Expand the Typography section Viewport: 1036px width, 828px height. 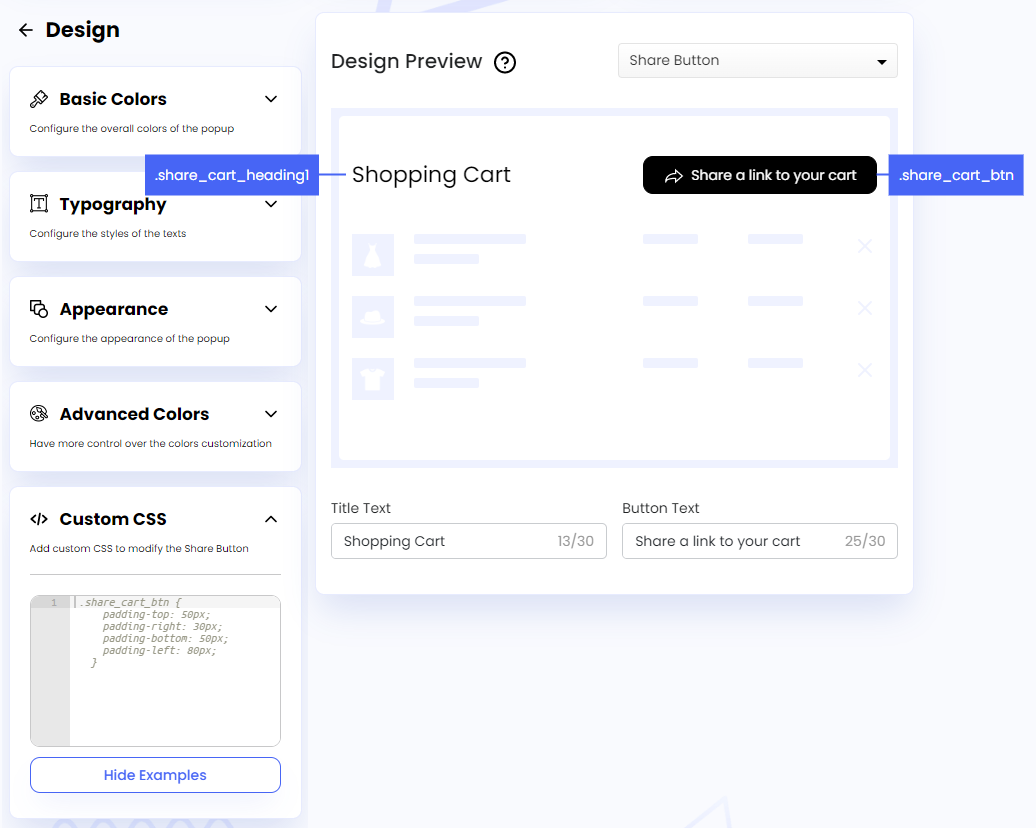pos(270,204)
